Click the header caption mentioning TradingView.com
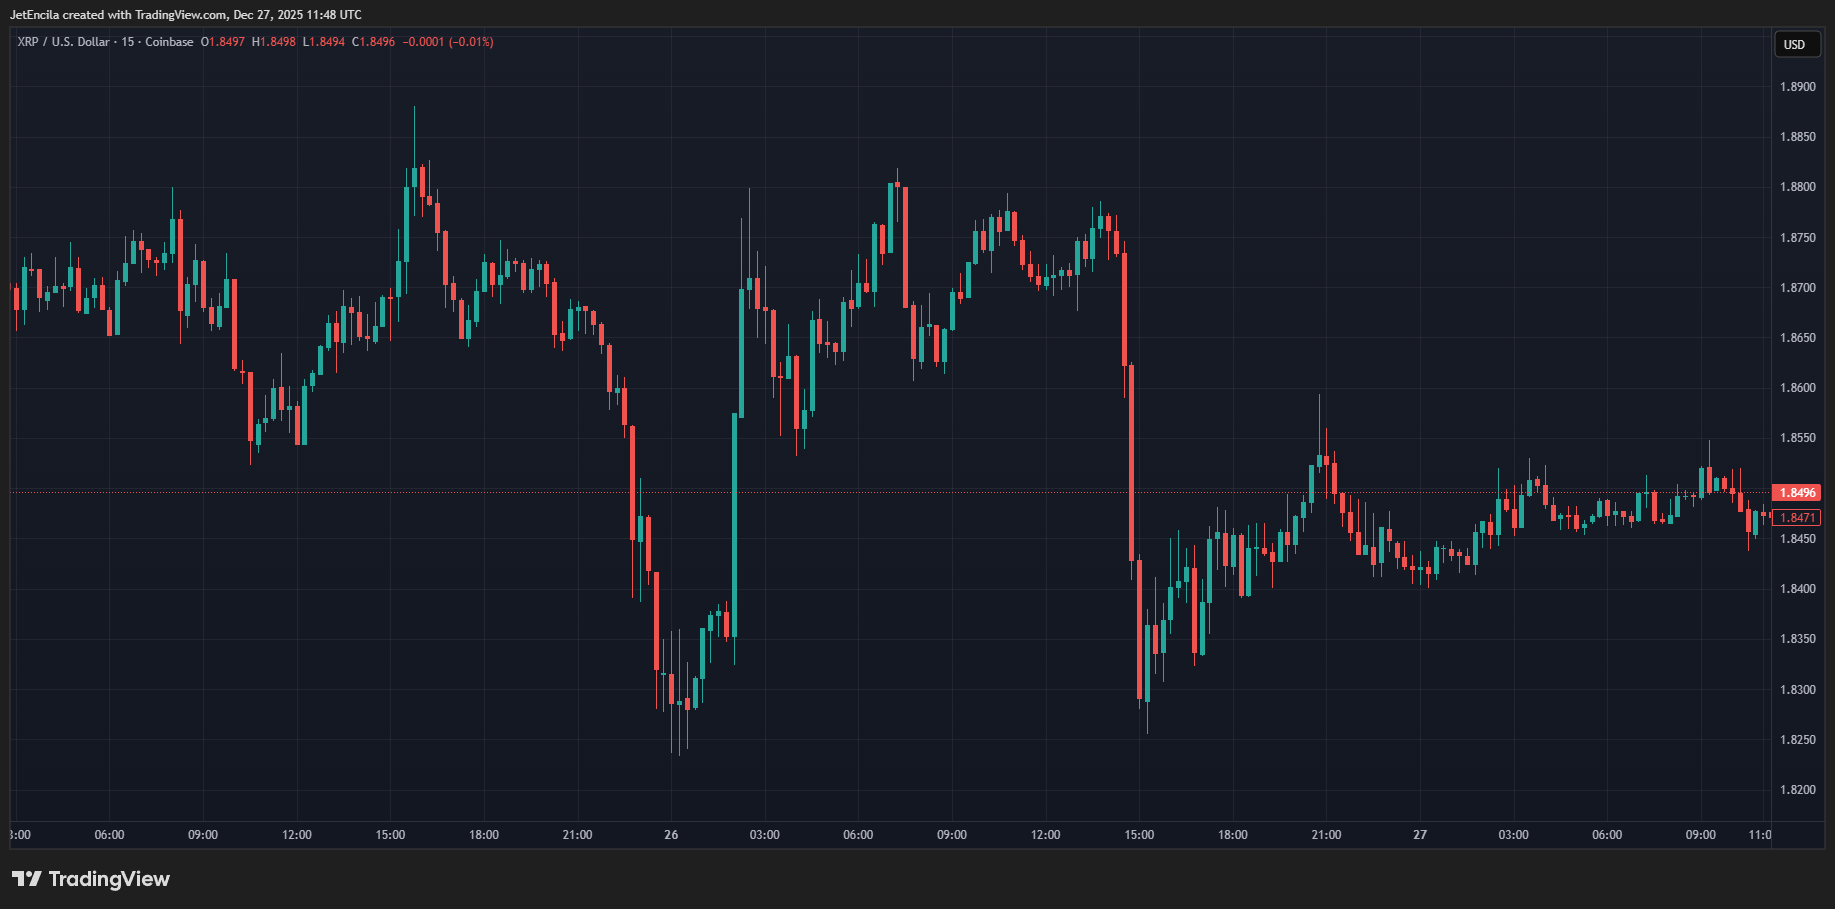1835x909 pixels. pos(185,15)
